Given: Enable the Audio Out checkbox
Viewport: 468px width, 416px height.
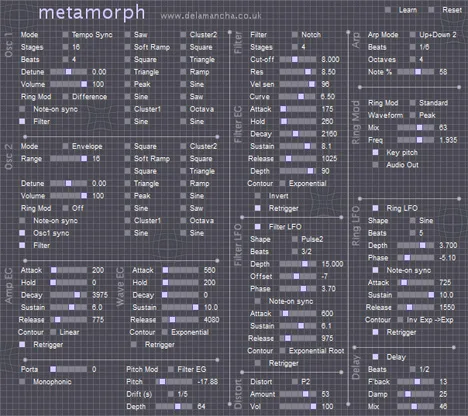Looking at the screenshot, I should 375,165.
